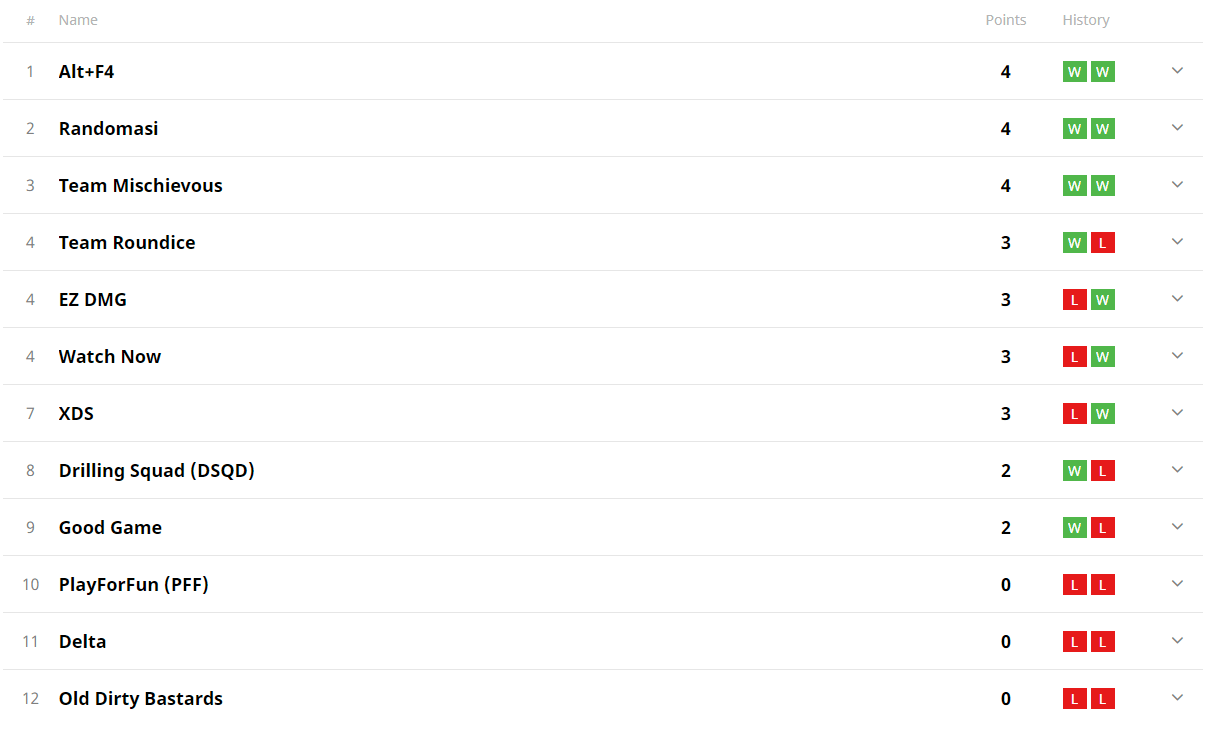Expand the Alt+F4 row chevron
Screen dimensions: 1211x729
(x=1177, y=71)
